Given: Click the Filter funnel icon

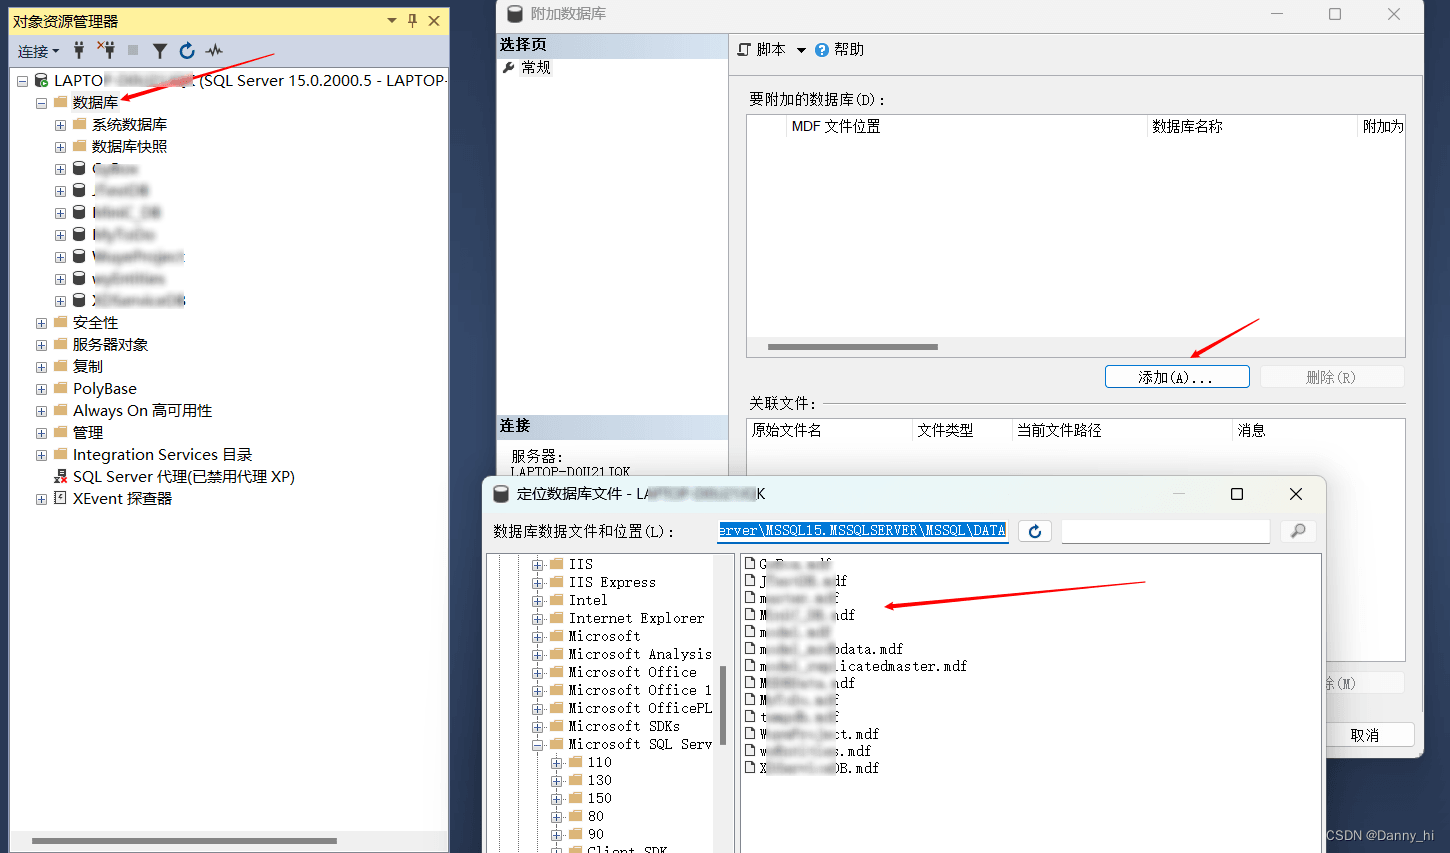Looking at the screenshot, I should pyautogui.click(x=160, y=50).
